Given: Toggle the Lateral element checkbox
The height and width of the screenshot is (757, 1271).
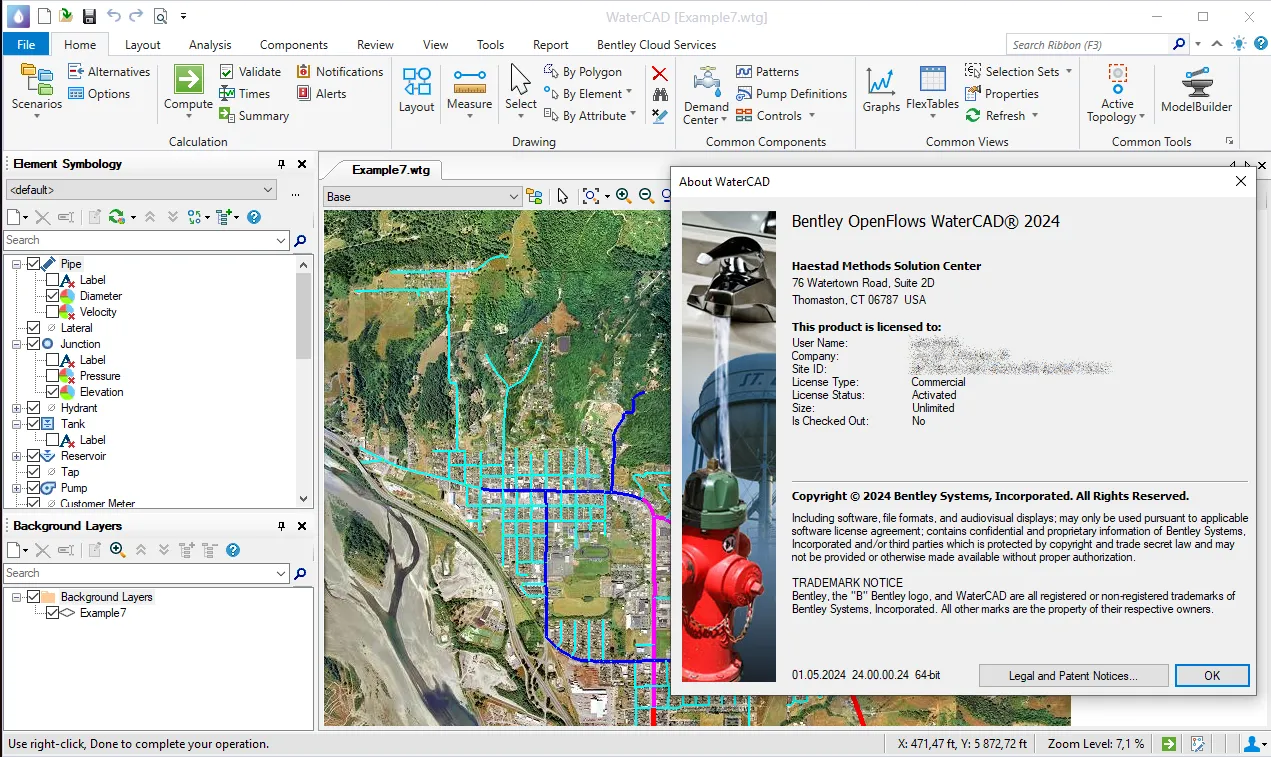Looking at the screenshot, I should coord(34,328).
